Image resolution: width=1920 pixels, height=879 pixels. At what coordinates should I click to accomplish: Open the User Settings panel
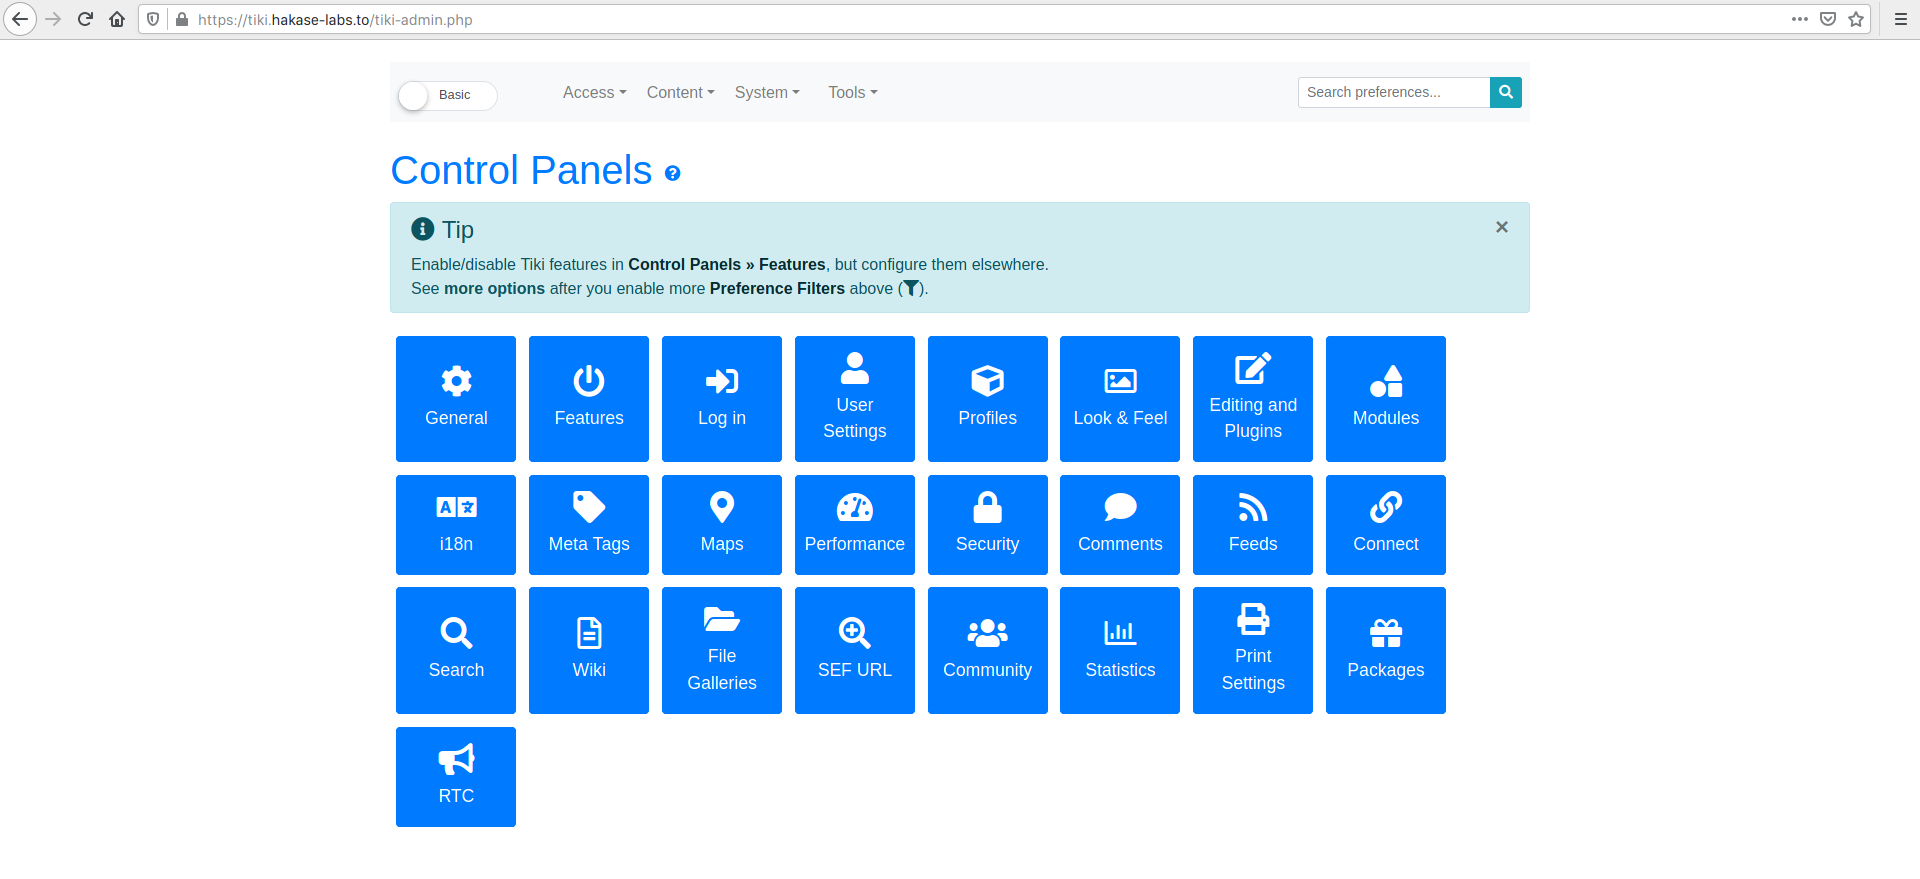coord(855,398)
